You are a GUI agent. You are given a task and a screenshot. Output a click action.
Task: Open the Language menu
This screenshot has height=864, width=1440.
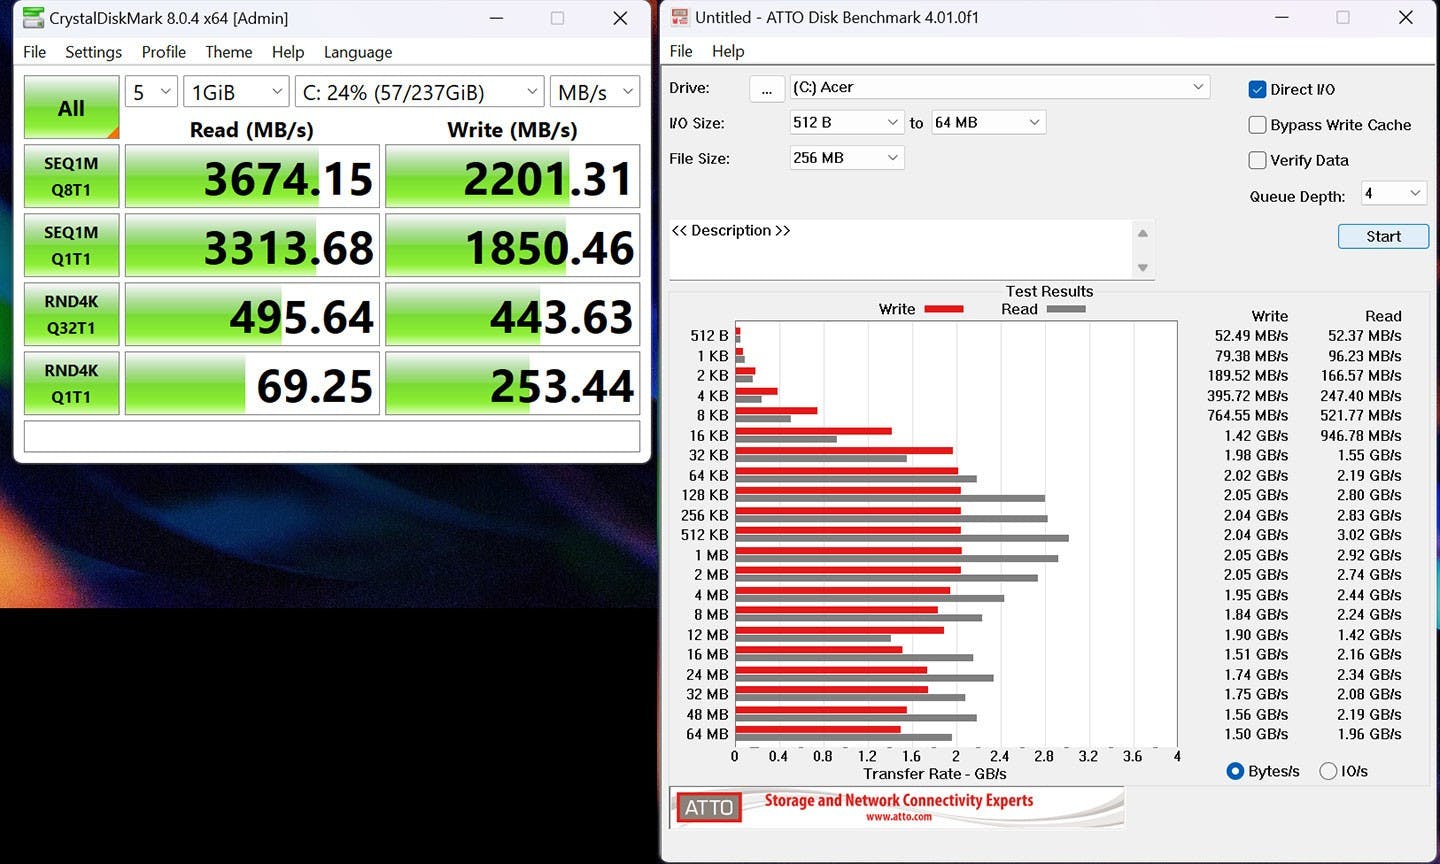click(x=358, y=52)
